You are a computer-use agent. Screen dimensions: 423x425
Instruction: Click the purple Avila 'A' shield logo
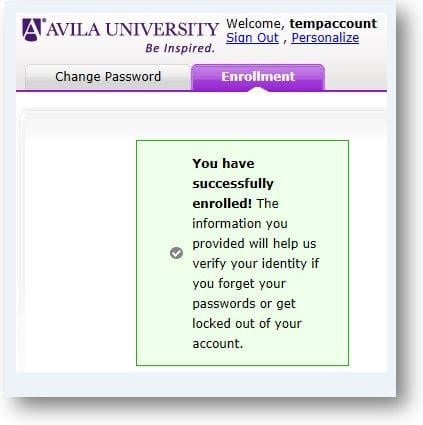(x=33, y=29)
